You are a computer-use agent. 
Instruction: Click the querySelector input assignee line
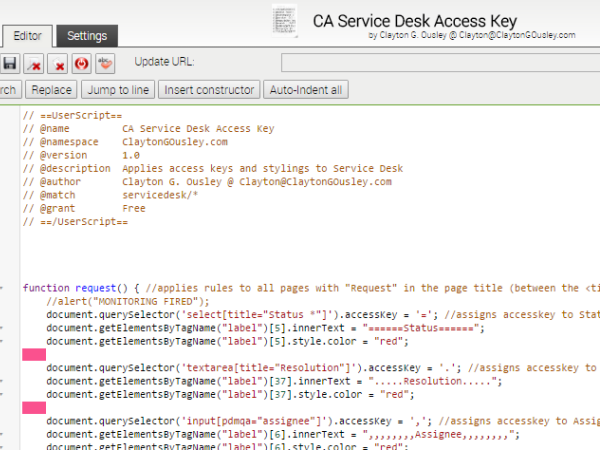323,421
